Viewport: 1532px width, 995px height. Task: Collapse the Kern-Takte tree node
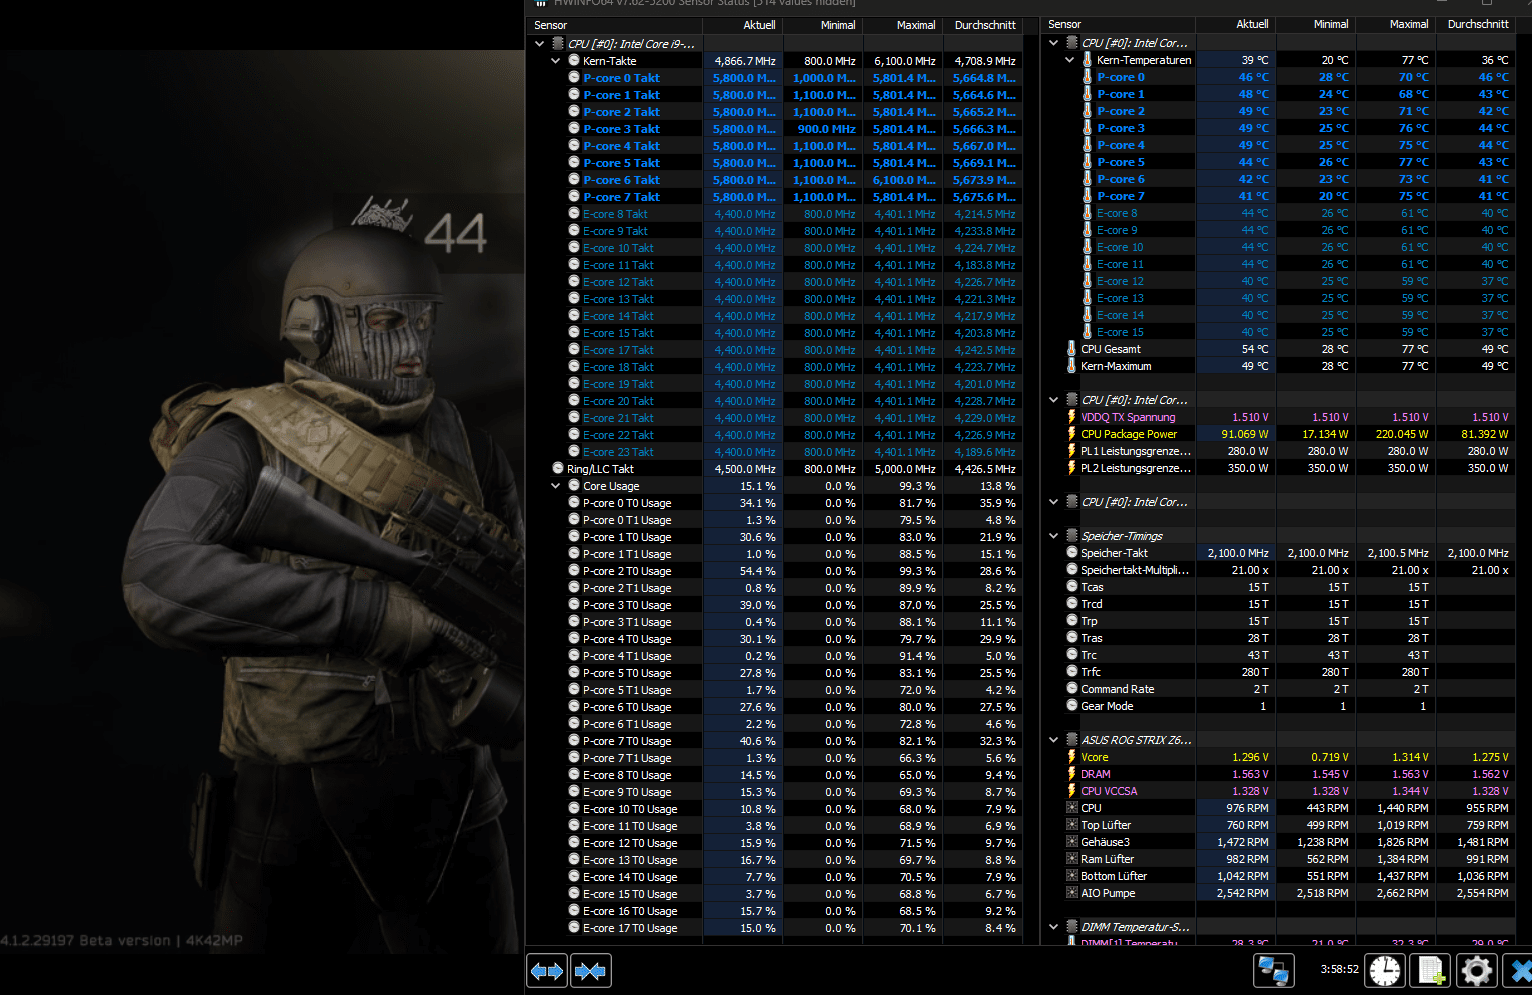pyautogui.click(x=556, y=61)
